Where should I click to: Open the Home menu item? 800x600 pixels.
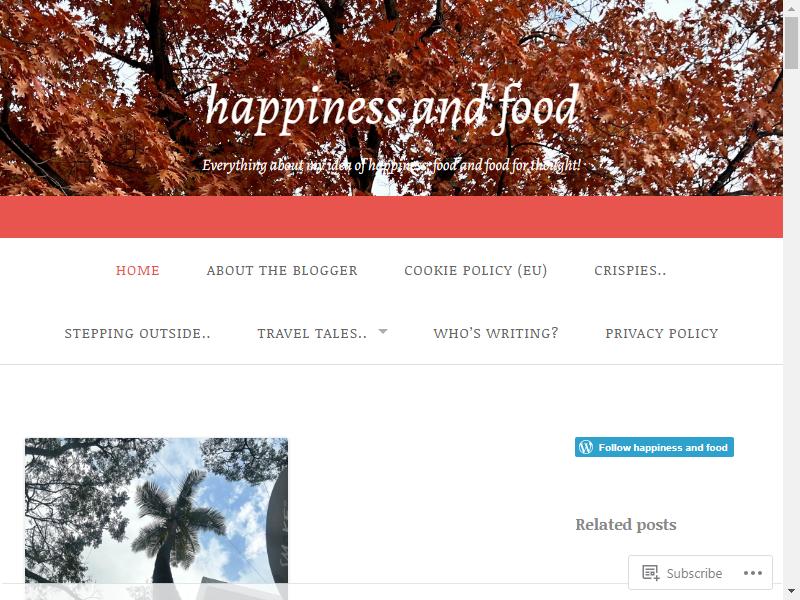pyautogui.click(x=138, y=270)
